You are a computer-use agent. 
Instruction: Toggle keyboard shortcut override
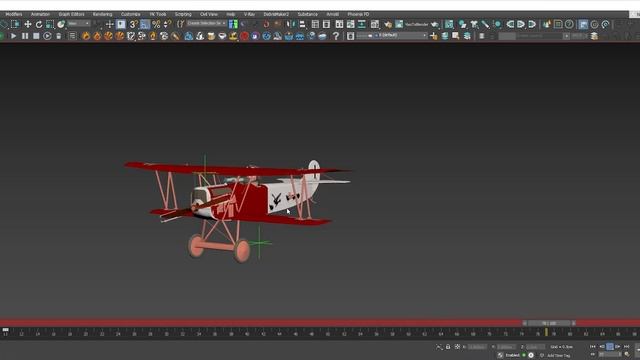(x=121, y=24)
